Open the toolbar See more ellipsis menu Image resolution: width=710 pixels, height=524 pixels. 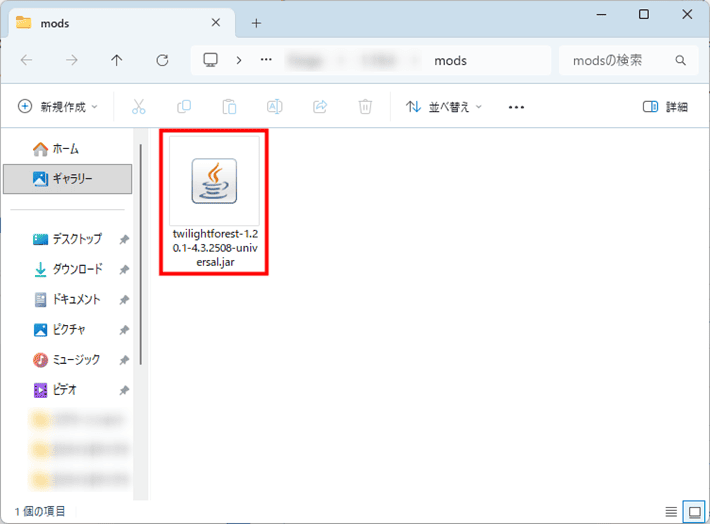click(516, 107)
